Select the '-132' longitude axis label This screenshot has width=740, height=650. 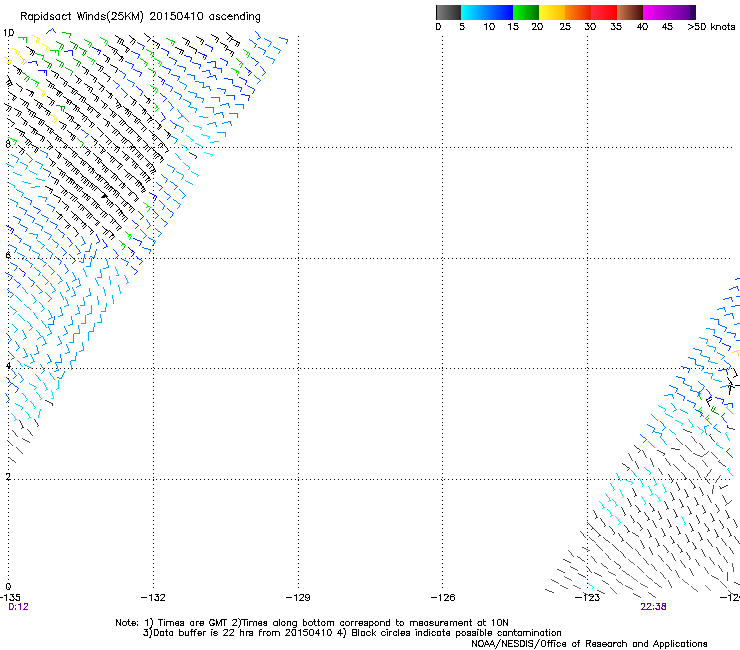(x=153, y=598)
